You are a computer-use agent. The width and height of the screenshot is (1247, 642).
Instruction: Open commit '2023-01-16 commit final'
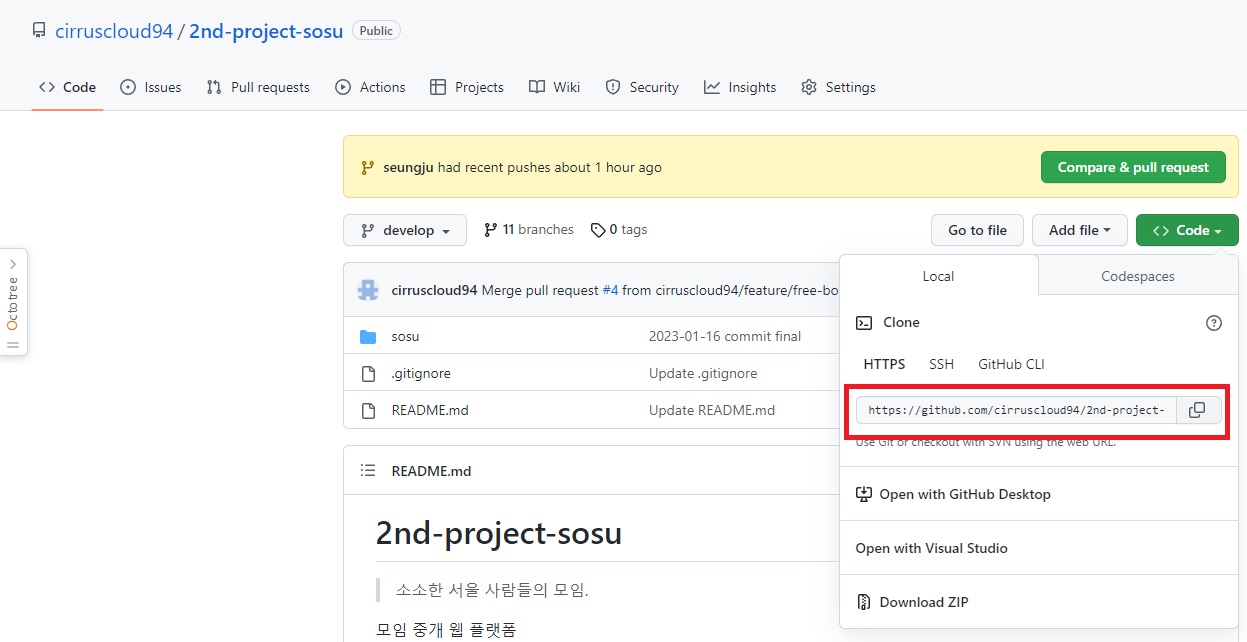coord(725,336)
